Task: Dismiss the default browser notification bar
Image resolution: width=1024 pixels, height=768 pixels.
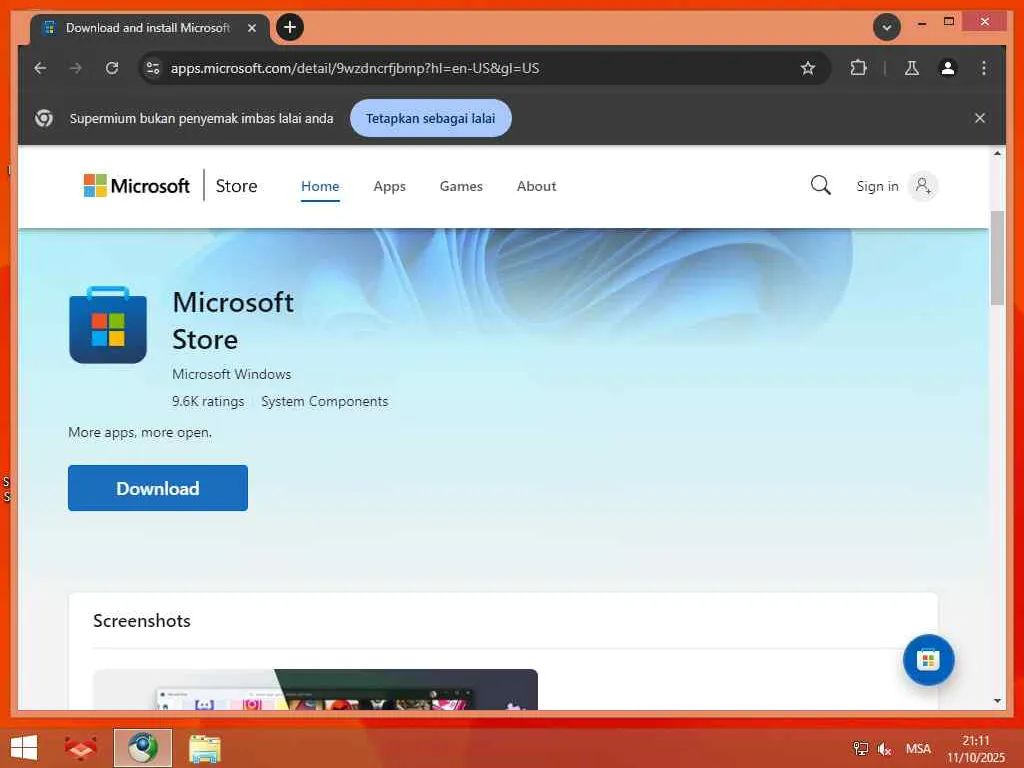Action: (980, 118)
